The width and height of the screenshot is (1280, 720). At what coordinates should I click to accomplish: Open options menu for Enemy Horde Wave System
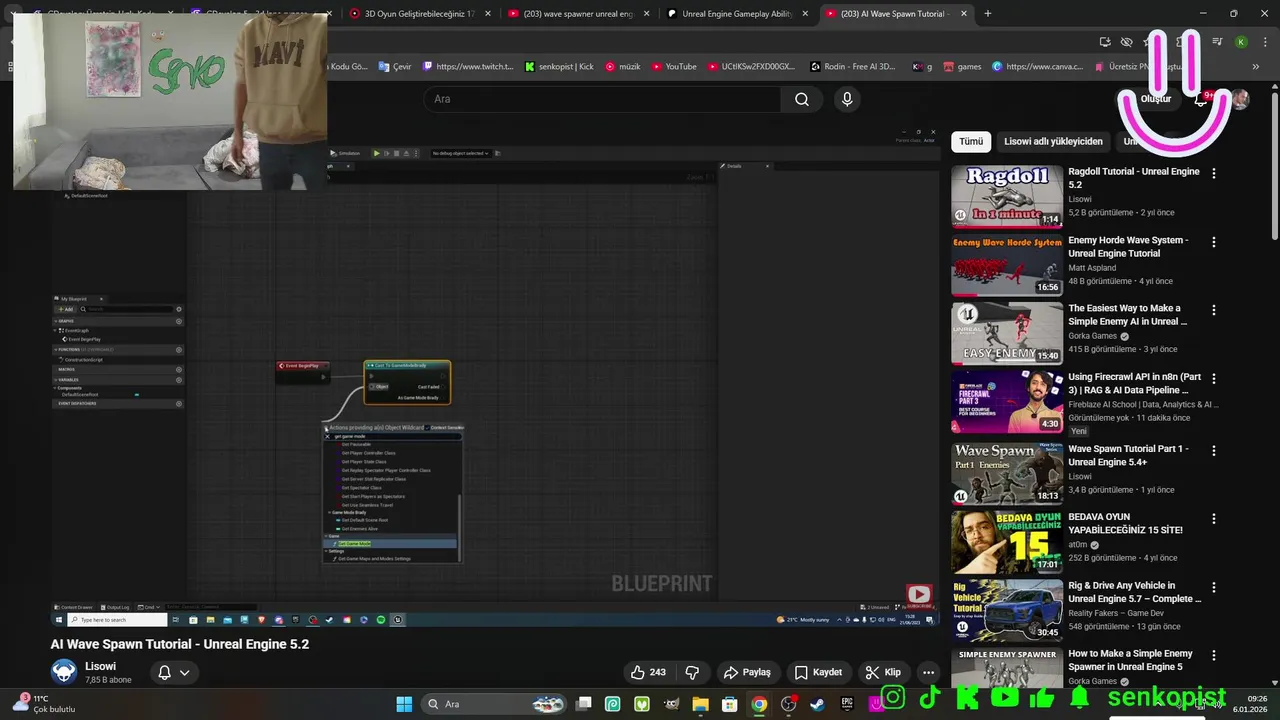pos(1214,242)
